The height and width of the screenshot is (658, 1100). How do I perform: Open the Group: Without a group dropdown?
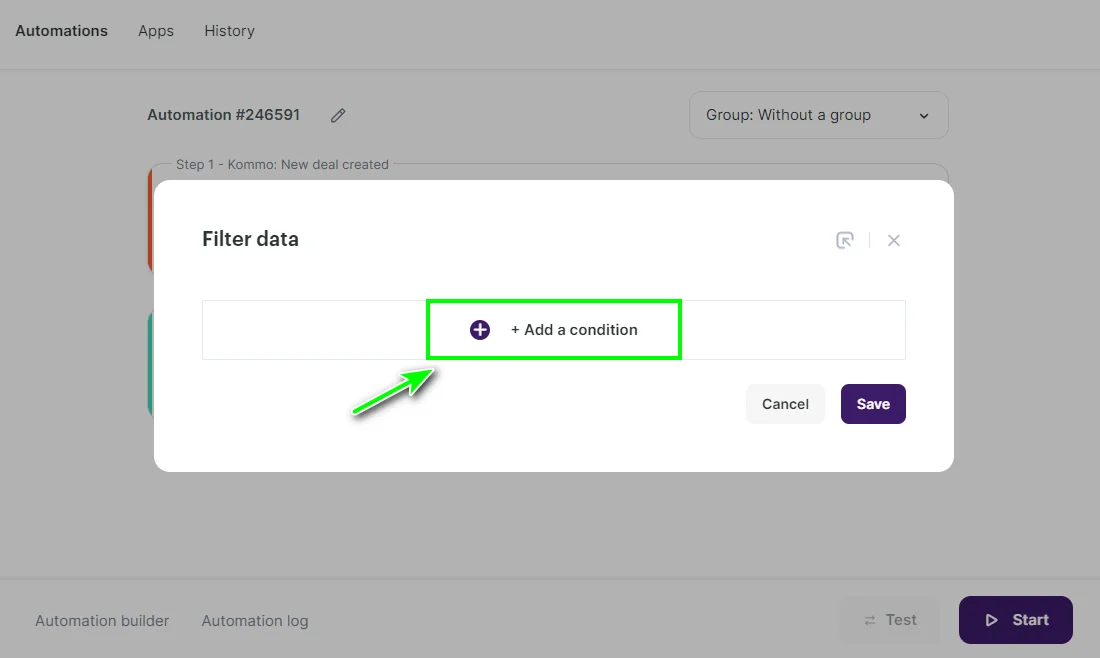pyautogui.click(x=818, y=115)
